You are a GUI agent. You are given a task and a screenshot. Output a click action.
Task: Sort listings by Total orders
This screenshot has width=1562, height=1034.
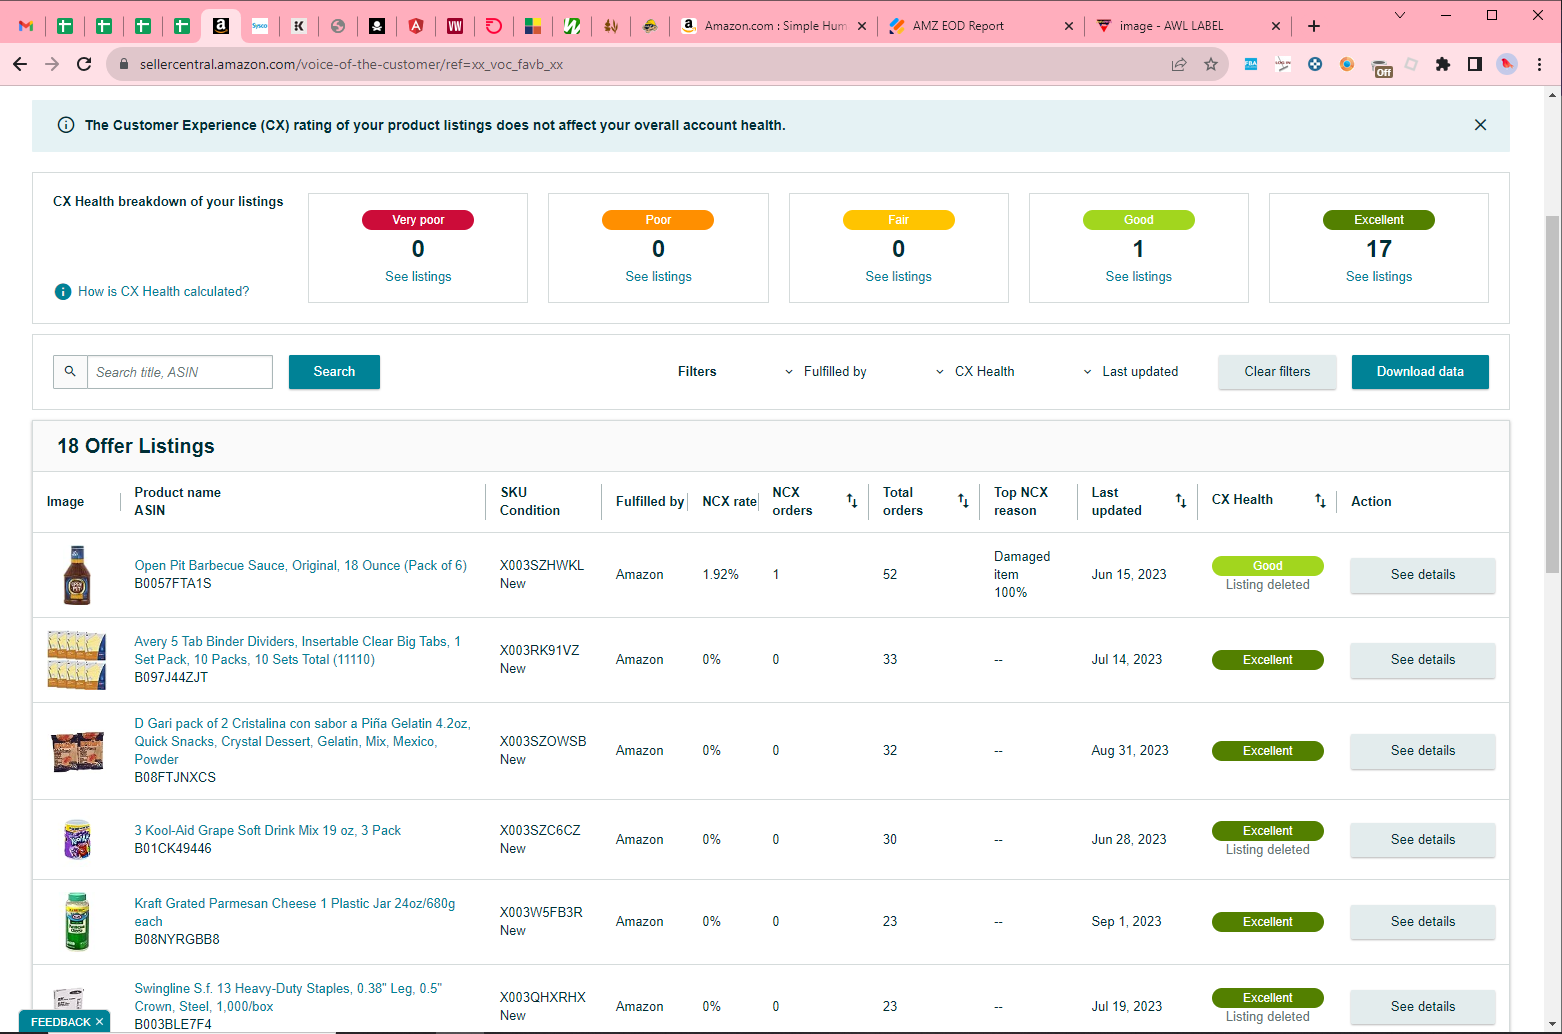coord(963,501)
